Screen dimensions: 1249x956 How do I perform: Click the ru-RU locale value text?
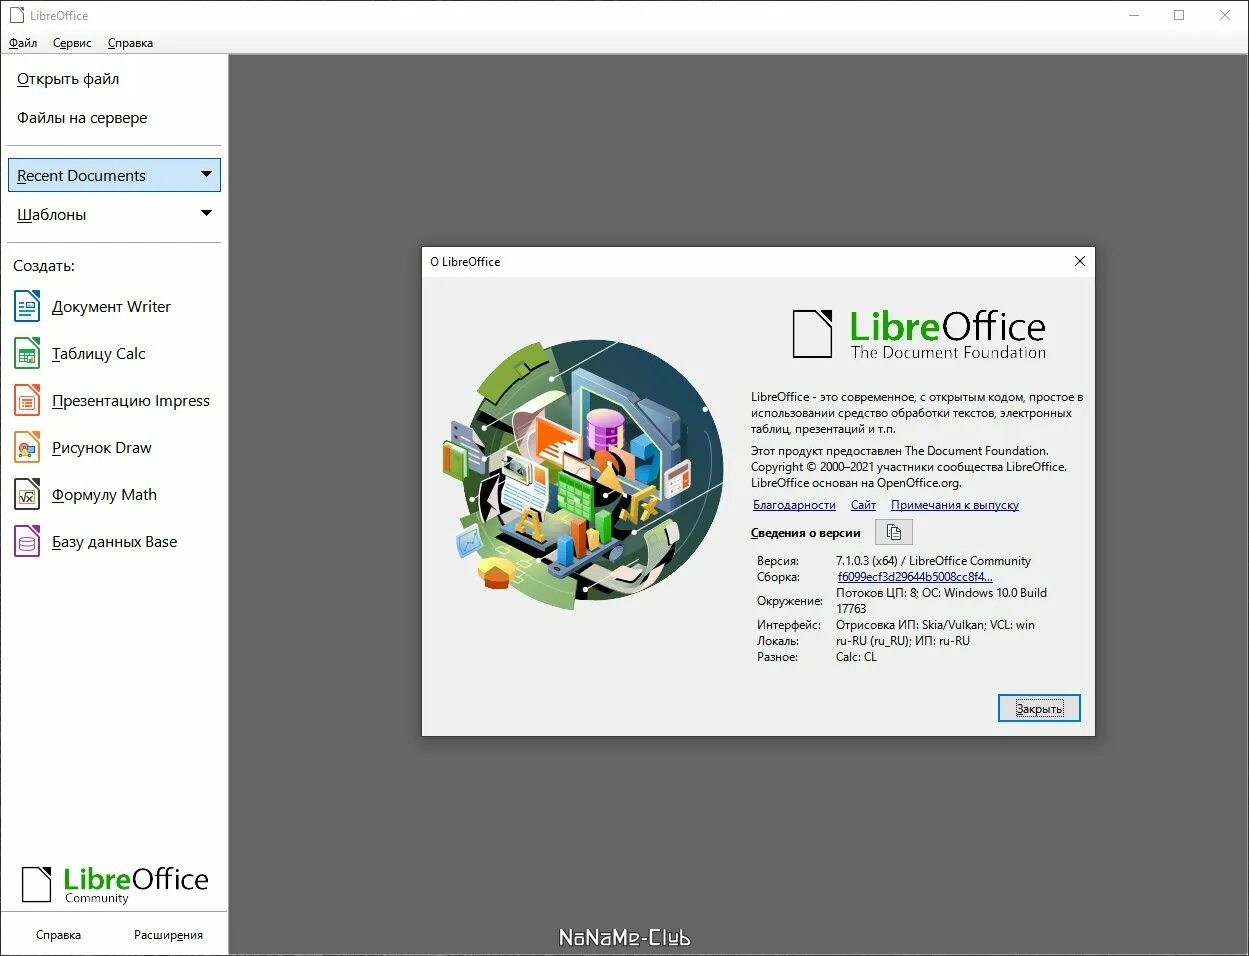(x=903, y=641)
